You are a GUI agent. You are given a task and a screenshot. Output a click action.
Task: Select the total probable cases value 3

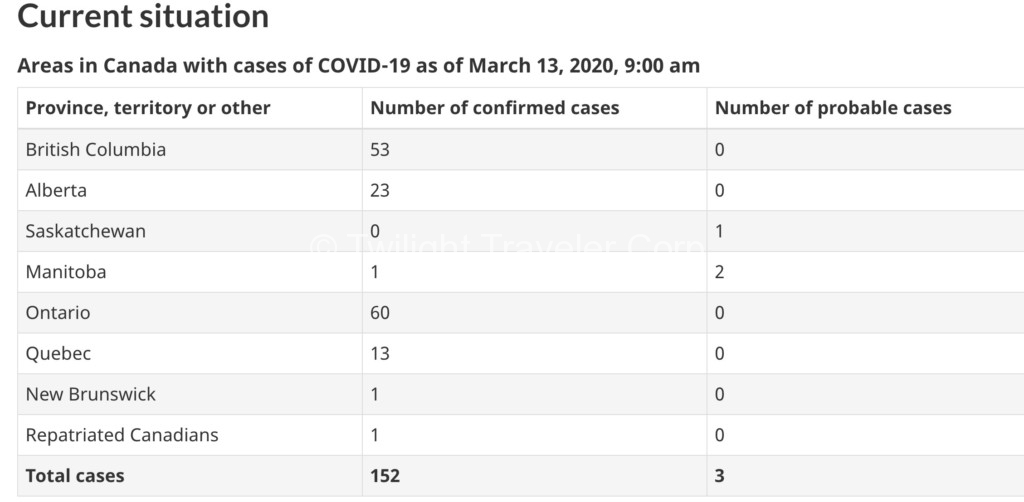[719, 476]
